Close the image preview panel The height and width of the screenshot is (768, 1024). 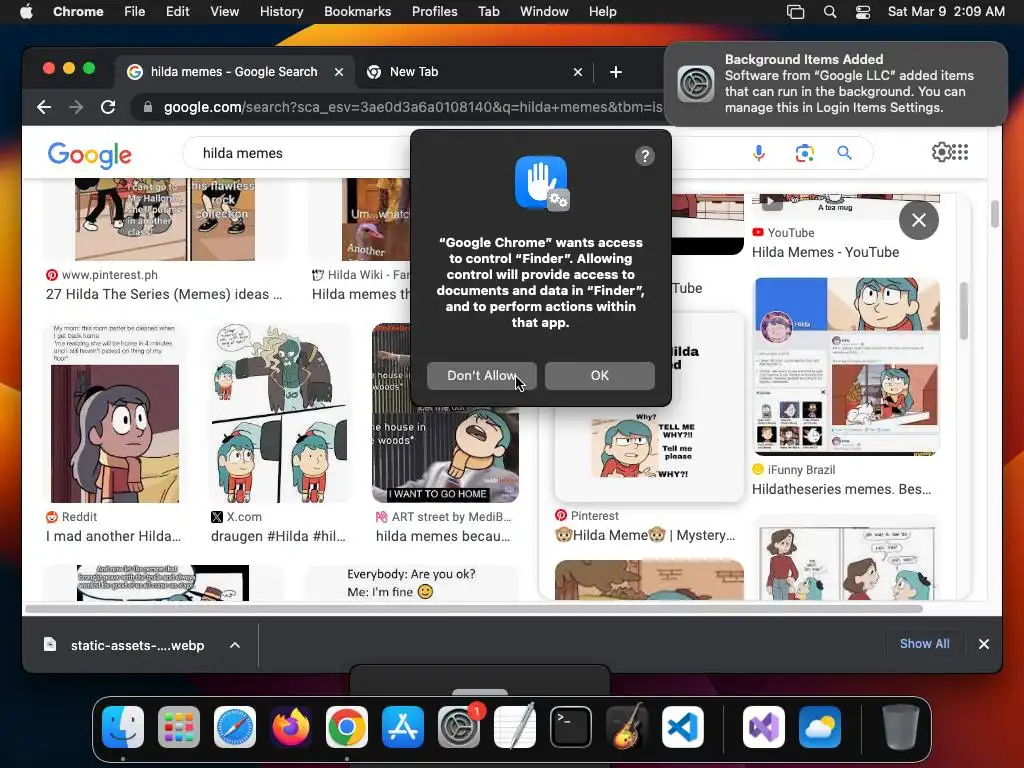pos(919,221)
